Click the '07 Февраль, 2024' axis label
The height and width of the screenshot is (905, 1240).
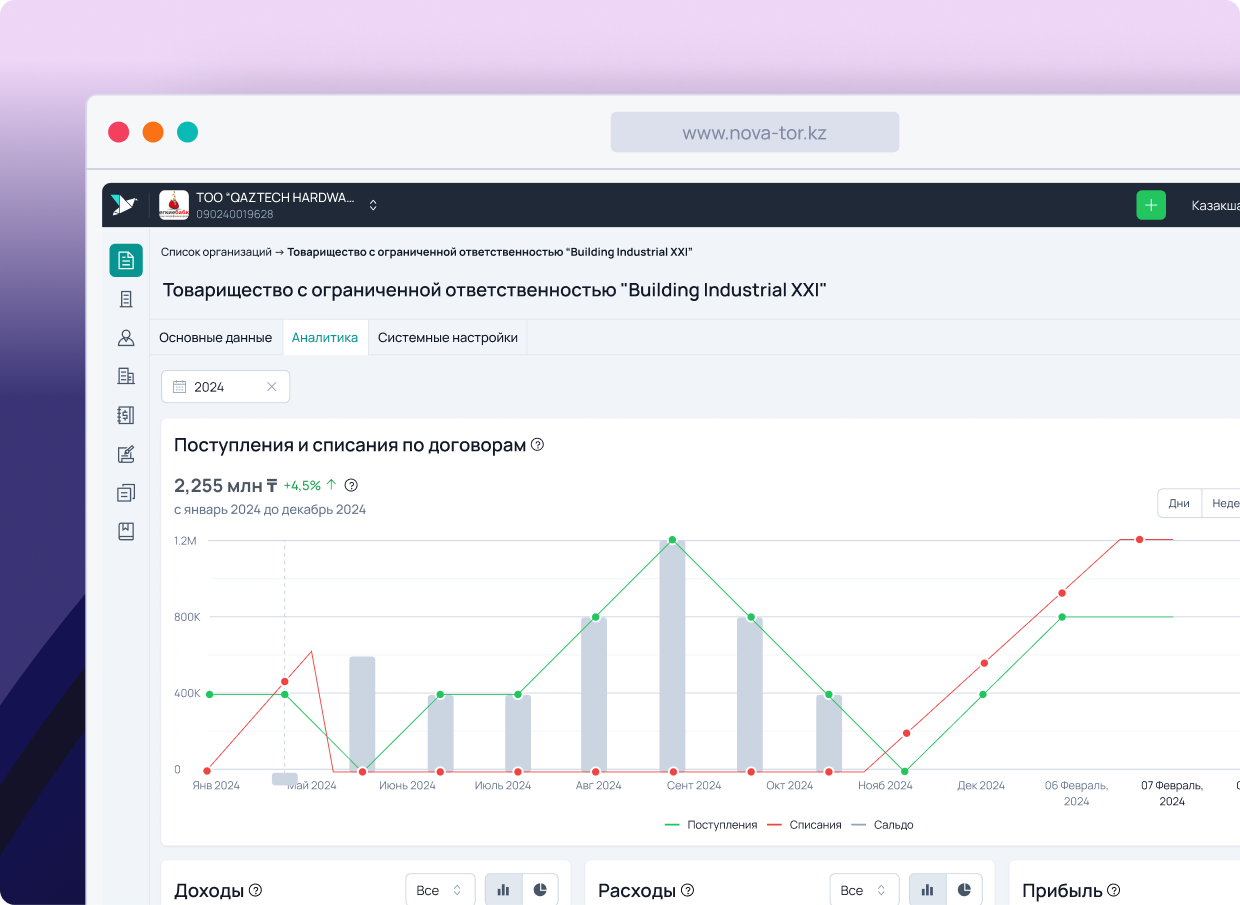tap(1172, 793)
